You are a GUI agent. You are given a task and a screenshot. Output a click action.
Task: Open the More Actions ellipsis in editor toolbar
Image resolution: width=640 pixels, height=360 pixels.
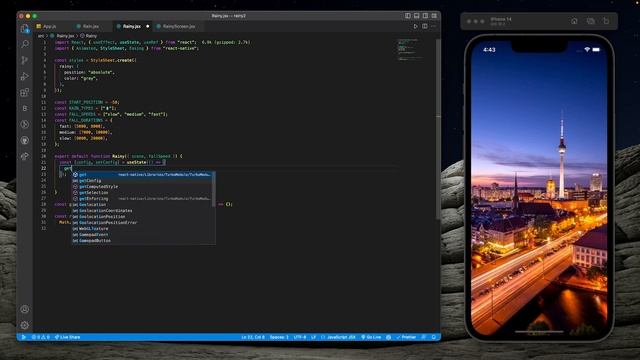coord(433,26)
